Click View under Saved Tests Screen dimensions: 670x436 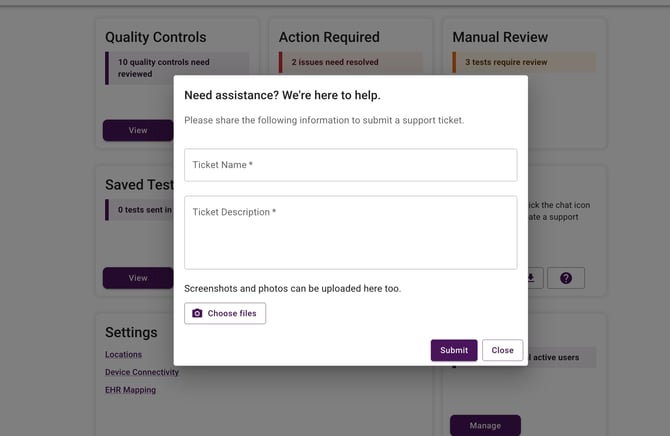click(x=138, y=277)
